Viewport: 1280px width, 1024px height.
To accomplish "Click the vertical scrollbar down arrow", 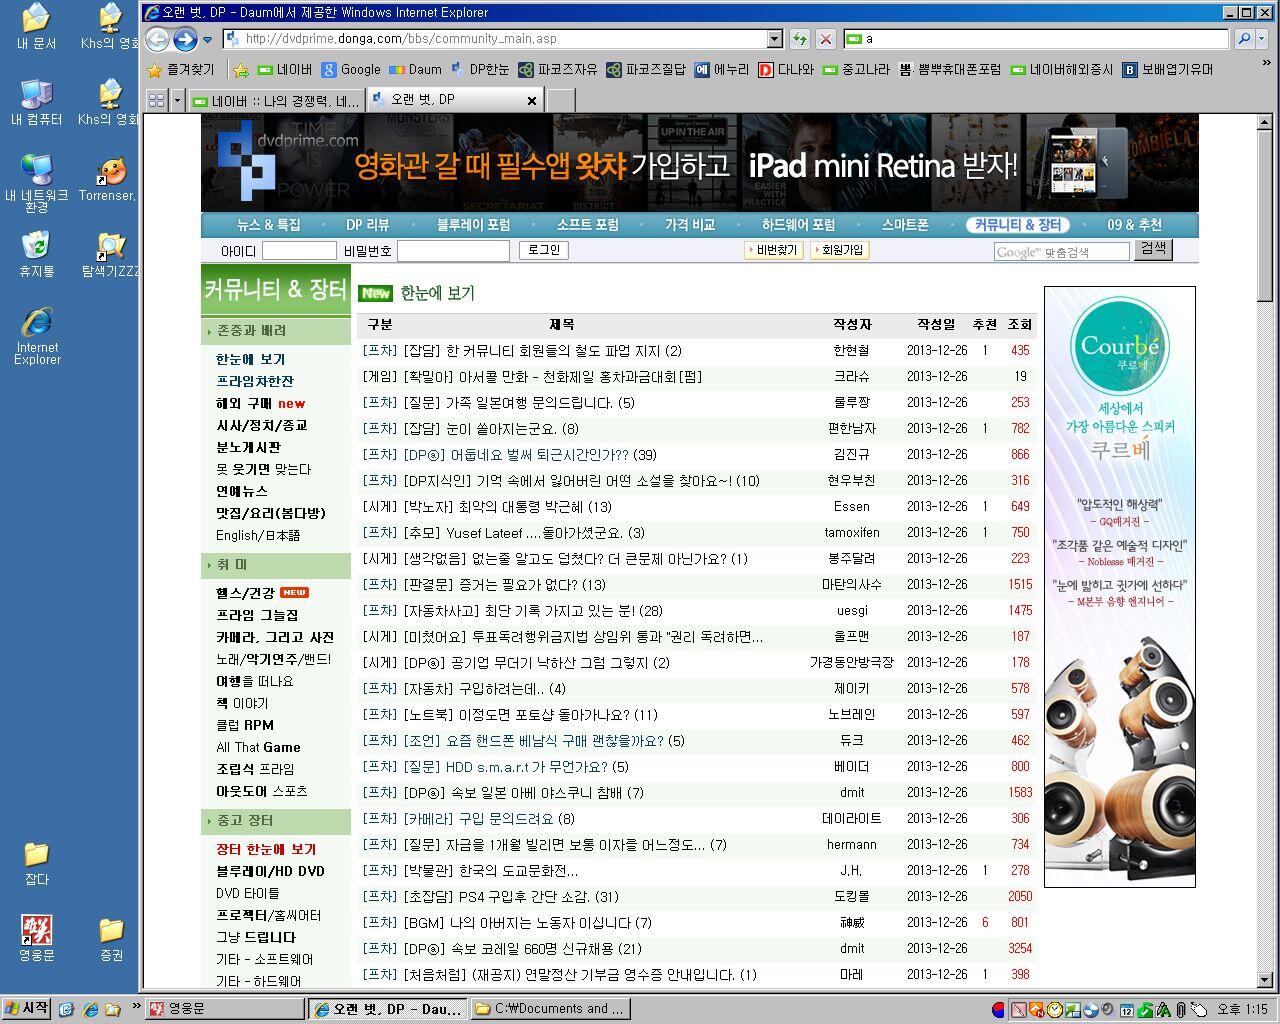I will 1264,980.
